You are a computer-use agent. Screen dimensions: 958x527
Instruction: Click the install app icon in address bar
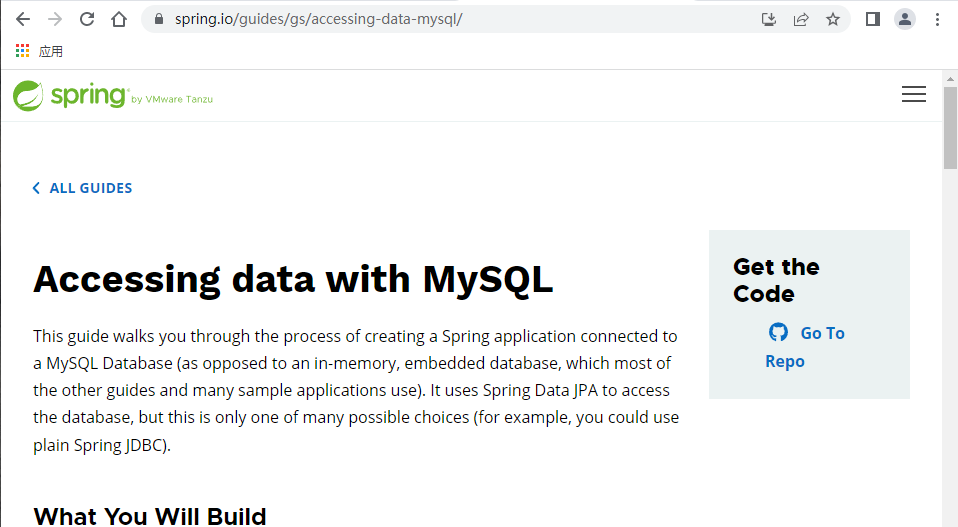coord(769,19)
